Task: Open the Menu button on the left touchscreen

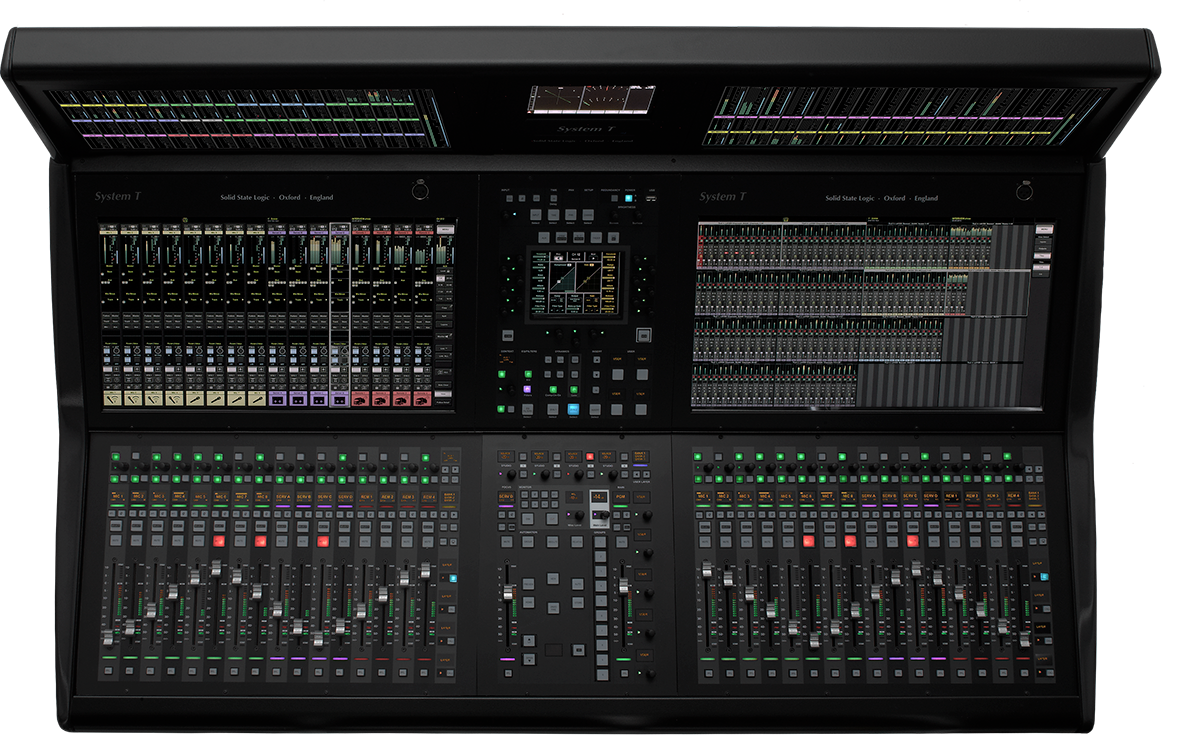Action: coord(444,229)
